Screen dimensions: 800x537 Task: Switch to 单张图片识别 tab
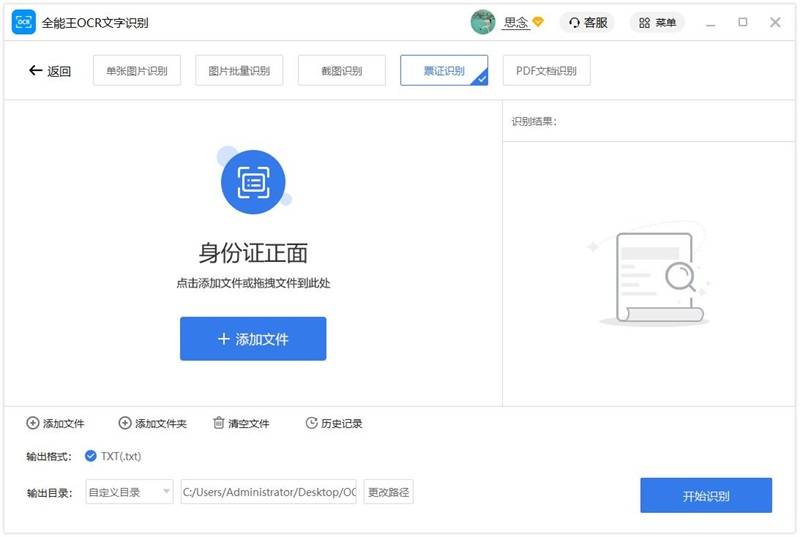click(x=137, y=70)
